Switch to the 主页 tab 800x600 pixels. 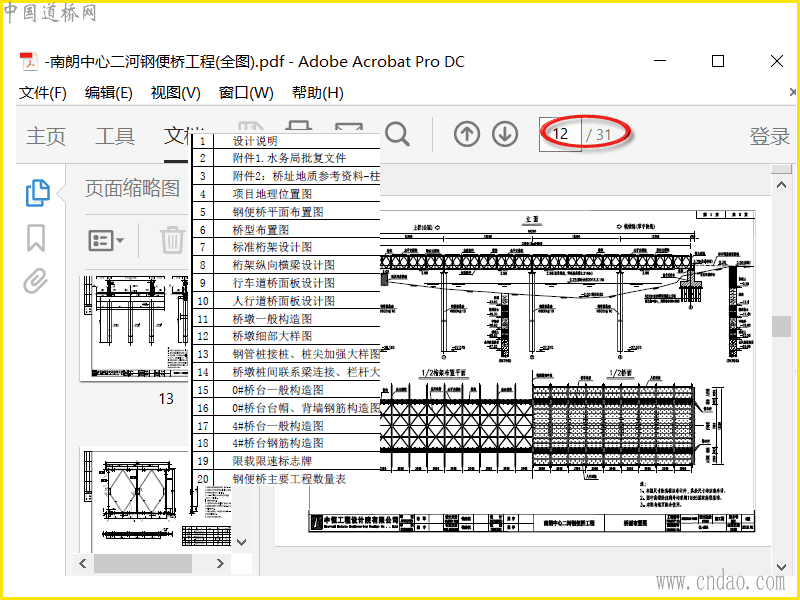click(46, 136)
